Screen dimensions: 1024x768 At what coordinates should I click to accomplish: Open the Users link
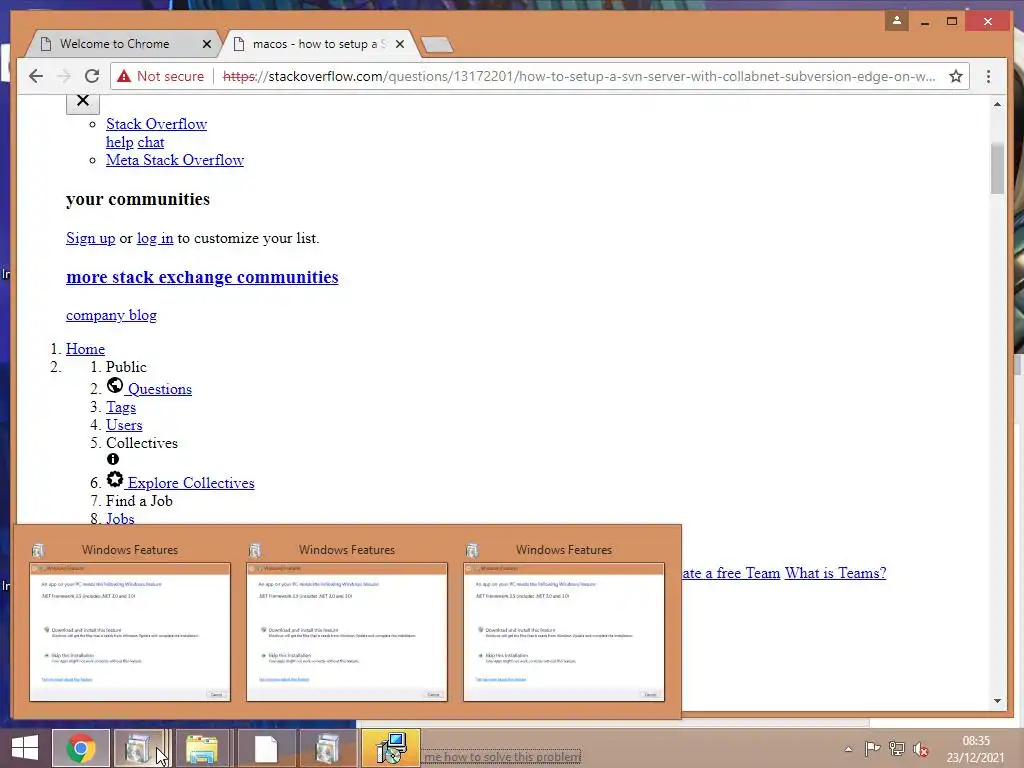point(124,425)
